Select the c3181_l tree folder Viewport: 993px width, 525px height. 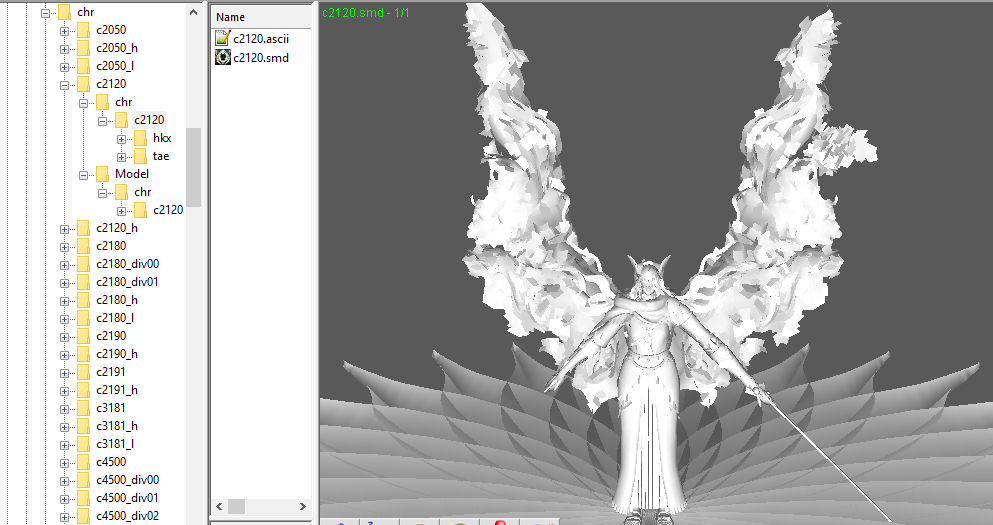pos(115,443)
